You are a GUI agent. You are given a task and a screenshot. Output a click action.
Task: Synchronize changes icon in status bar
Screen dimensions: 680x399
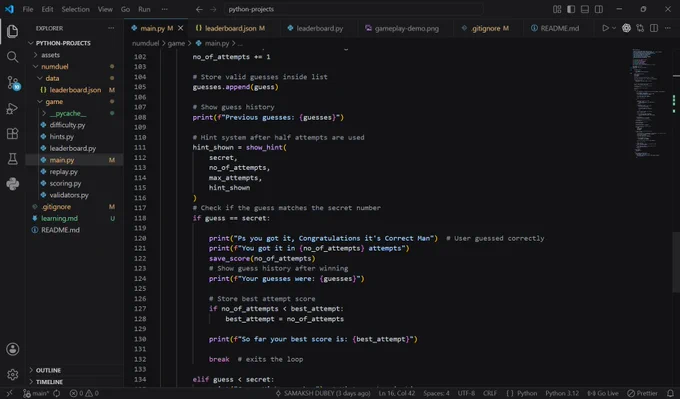[57, 393]
